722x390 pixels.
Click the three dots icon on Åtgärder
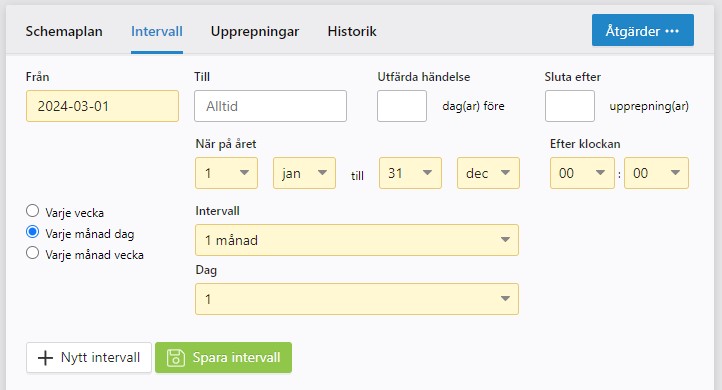tap(672, 31)
